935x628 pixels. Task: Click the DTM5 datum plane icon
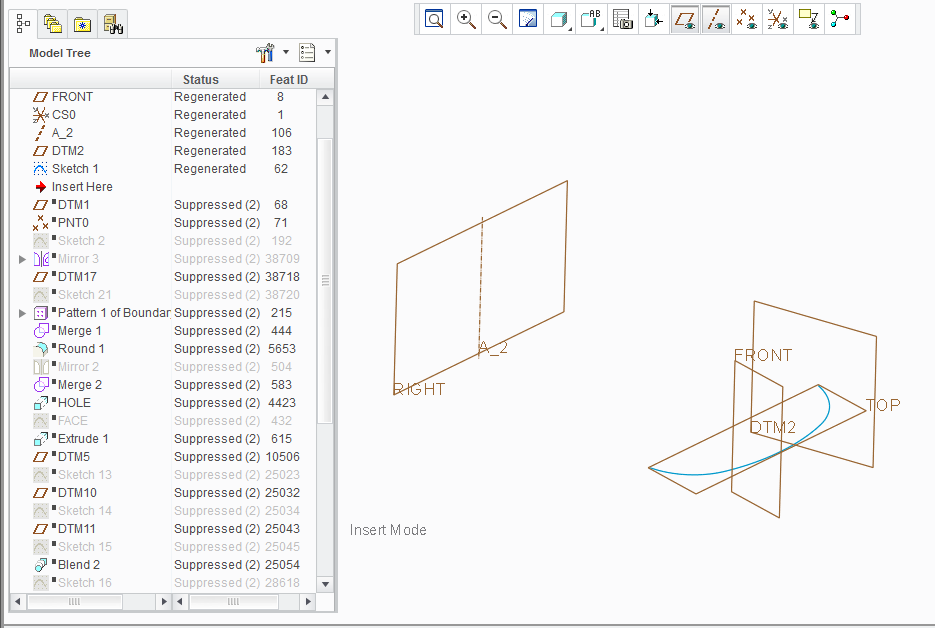pyautogui.click(x=41, y=457)
